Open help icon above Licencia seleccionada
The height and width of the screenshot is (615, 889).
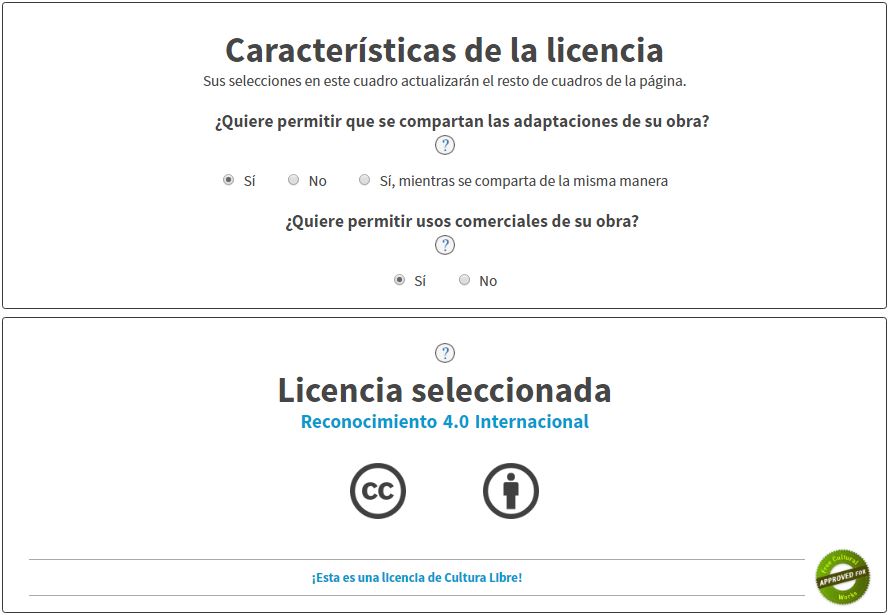[x=445, y=353]
